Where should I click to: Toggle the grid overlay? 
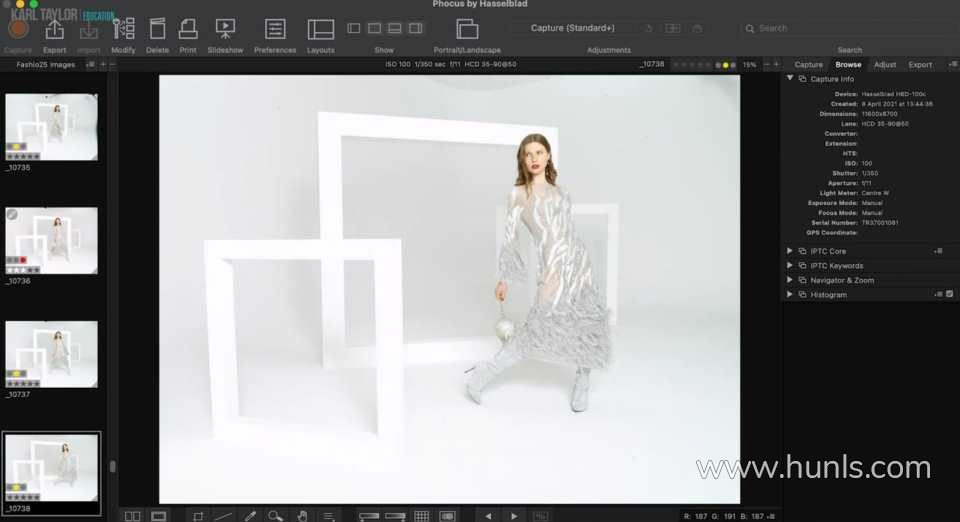[x=421, y=516]
